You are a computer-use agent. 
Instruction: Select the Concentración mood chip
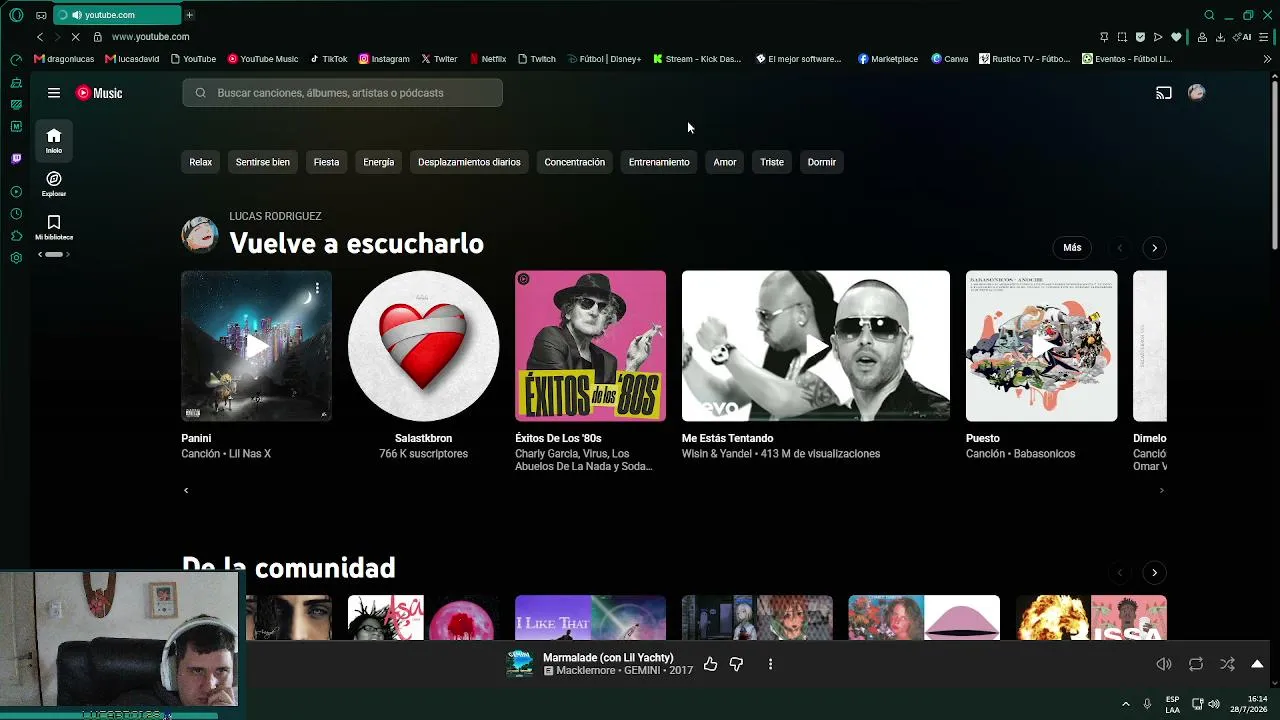[575, 162]
